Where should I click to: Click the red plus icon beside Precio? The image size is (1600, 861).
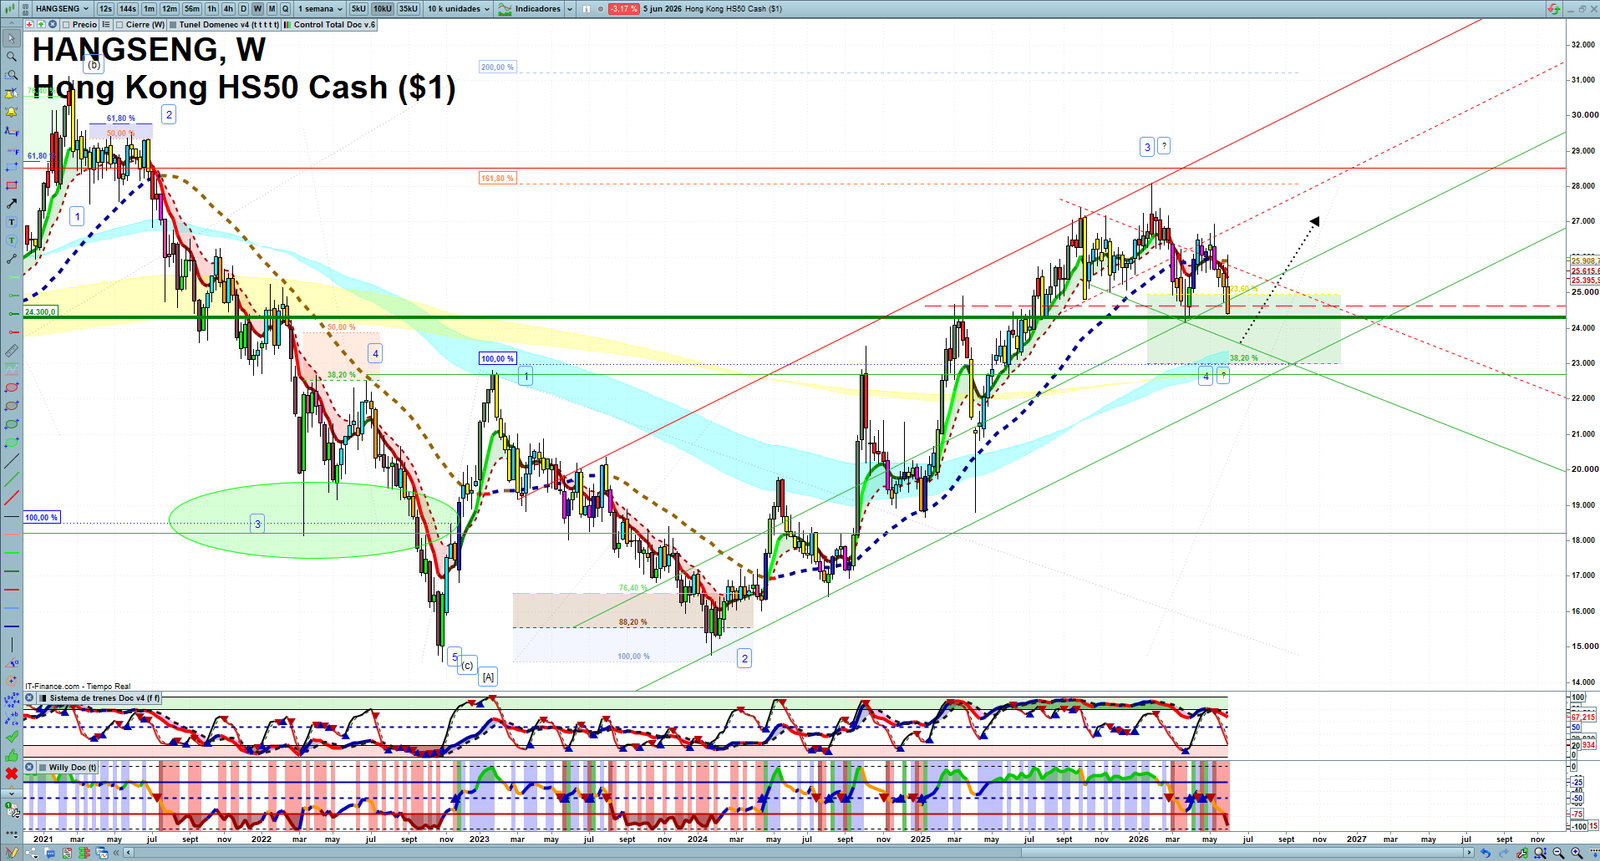point(29,24)
